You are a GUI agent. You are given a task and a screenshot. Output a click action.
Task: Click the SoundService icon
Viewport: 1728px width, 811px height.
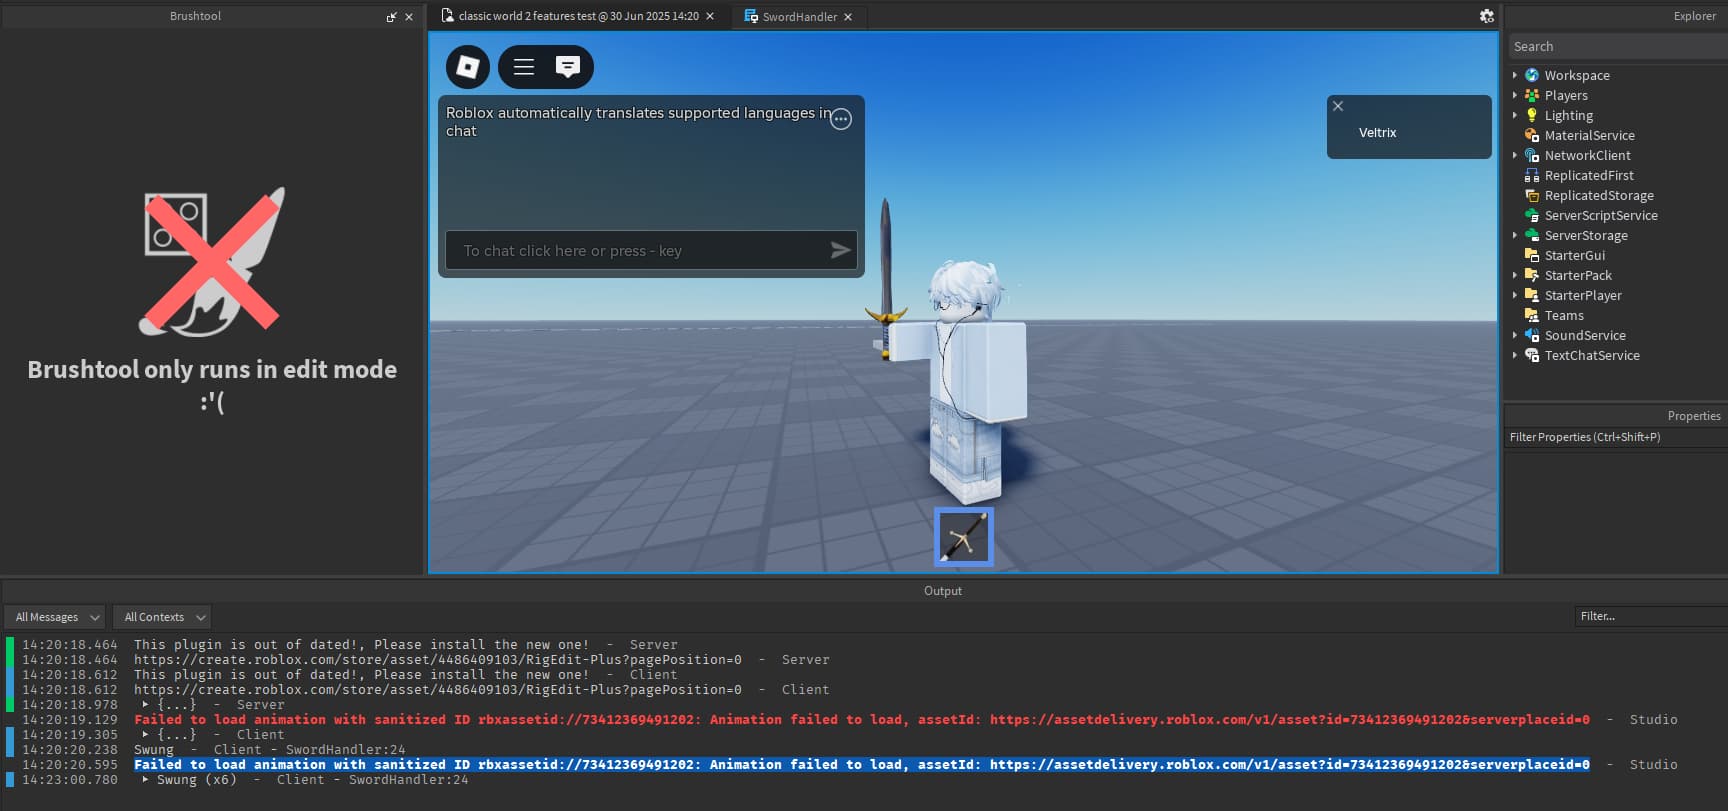(x=1532, y=335)
